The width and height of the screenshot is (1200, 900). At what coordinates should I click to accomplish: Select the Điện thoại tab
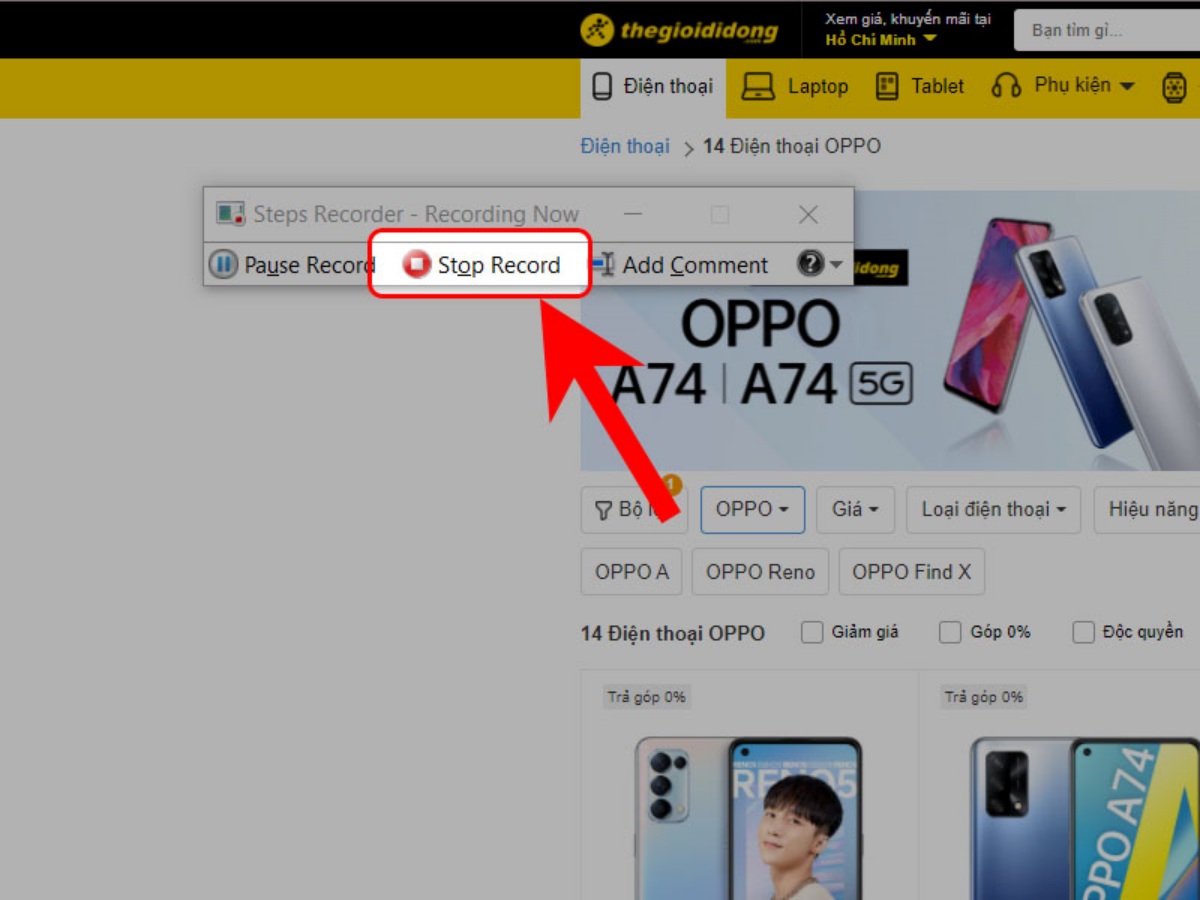[x=653, y=87]
